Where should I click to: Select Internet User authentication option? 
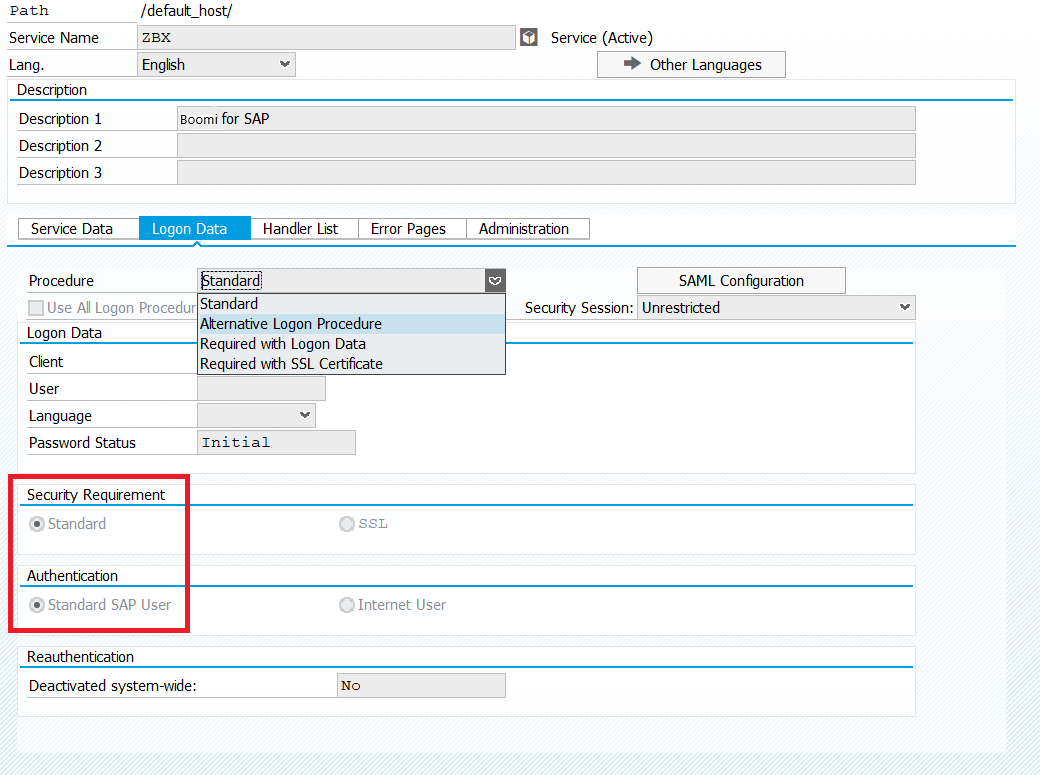347,605
